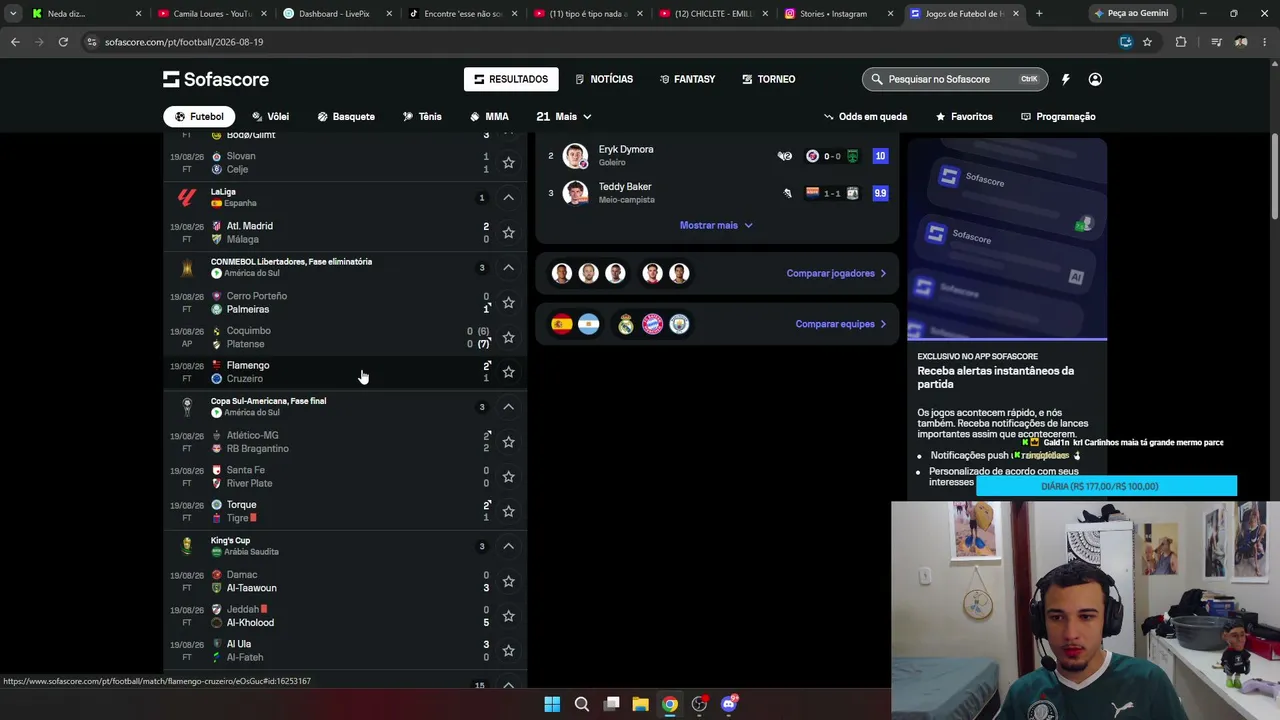
Task: Click the Spain flag team icon
Action: (562, 324)
